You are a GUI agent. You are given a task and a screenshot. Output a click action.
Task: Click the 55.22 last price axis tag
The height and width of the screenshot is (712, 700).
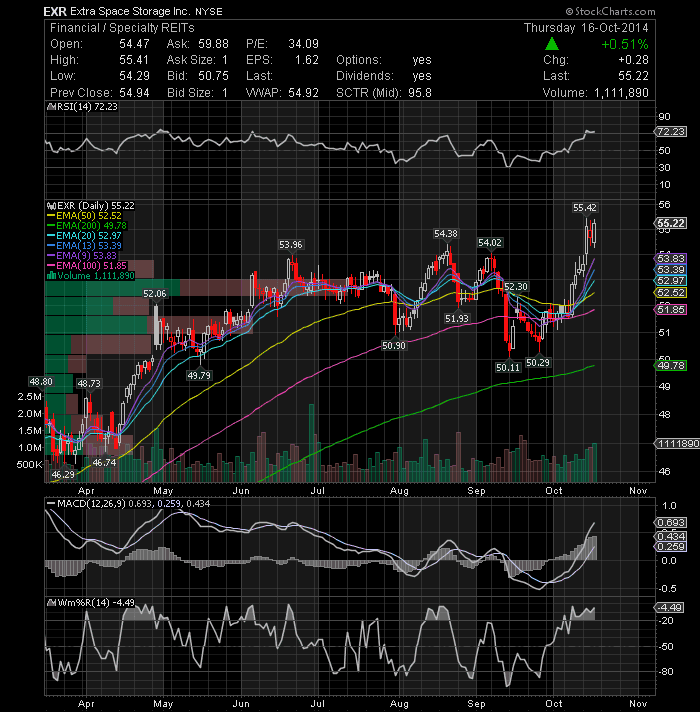[670, 223]
